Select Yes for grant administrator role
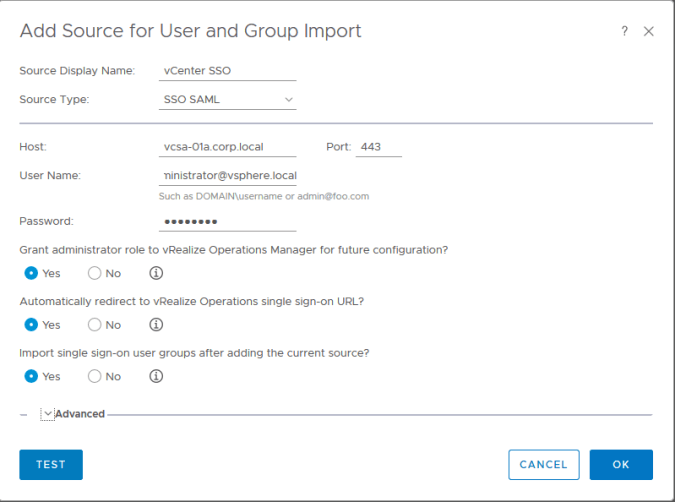The width and height of the screenshot is (675, 502). click(x=32, y=273)
